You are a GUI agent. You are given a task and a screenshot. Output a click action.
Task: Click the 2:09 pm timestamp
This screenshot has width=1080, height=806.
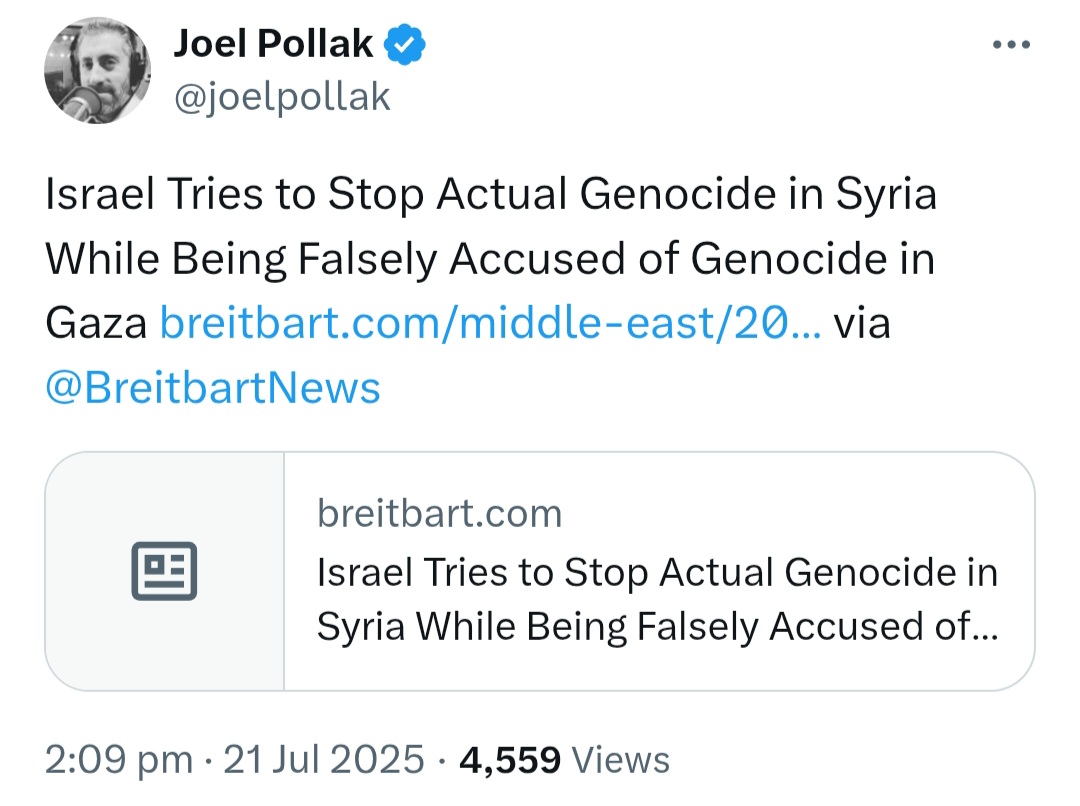(119, 760)
